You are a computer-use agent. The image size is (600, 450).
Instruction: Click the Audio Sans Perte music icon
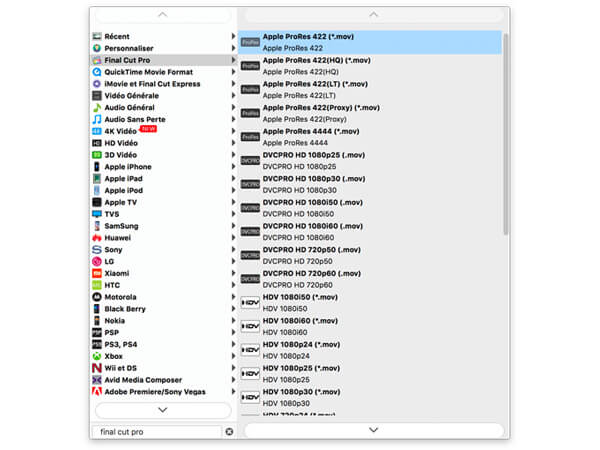pos(96,119)
